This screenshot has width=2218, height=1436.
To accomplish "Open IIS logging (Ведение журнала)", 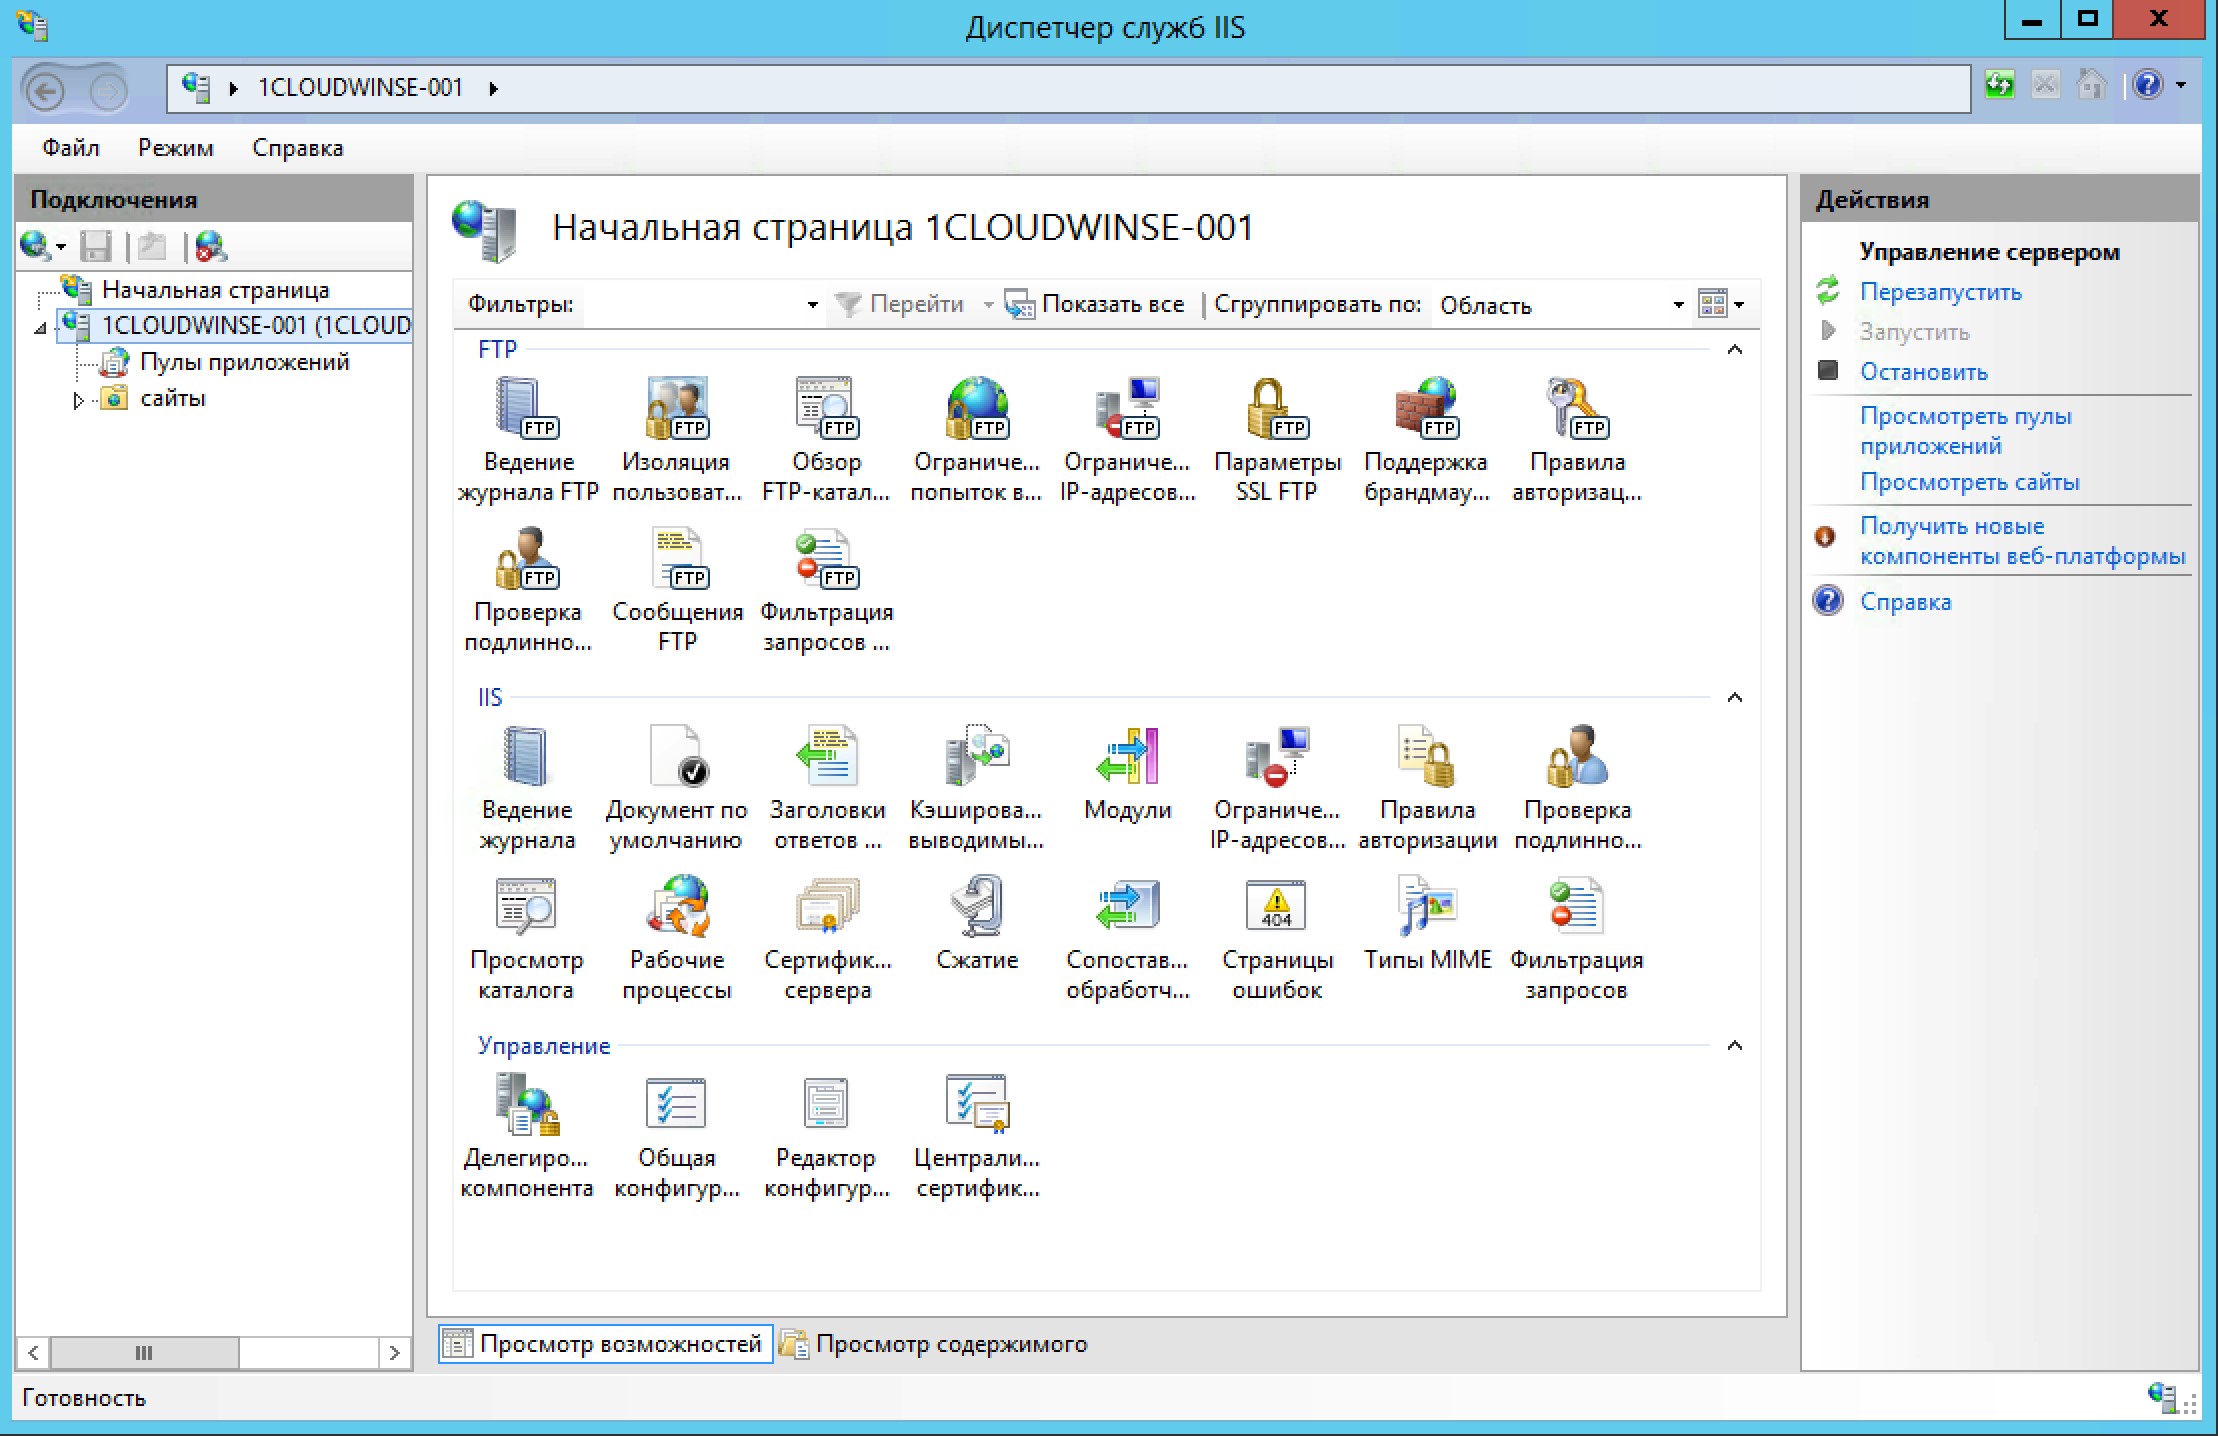I will pyautogui.click(x=527, y=788).
